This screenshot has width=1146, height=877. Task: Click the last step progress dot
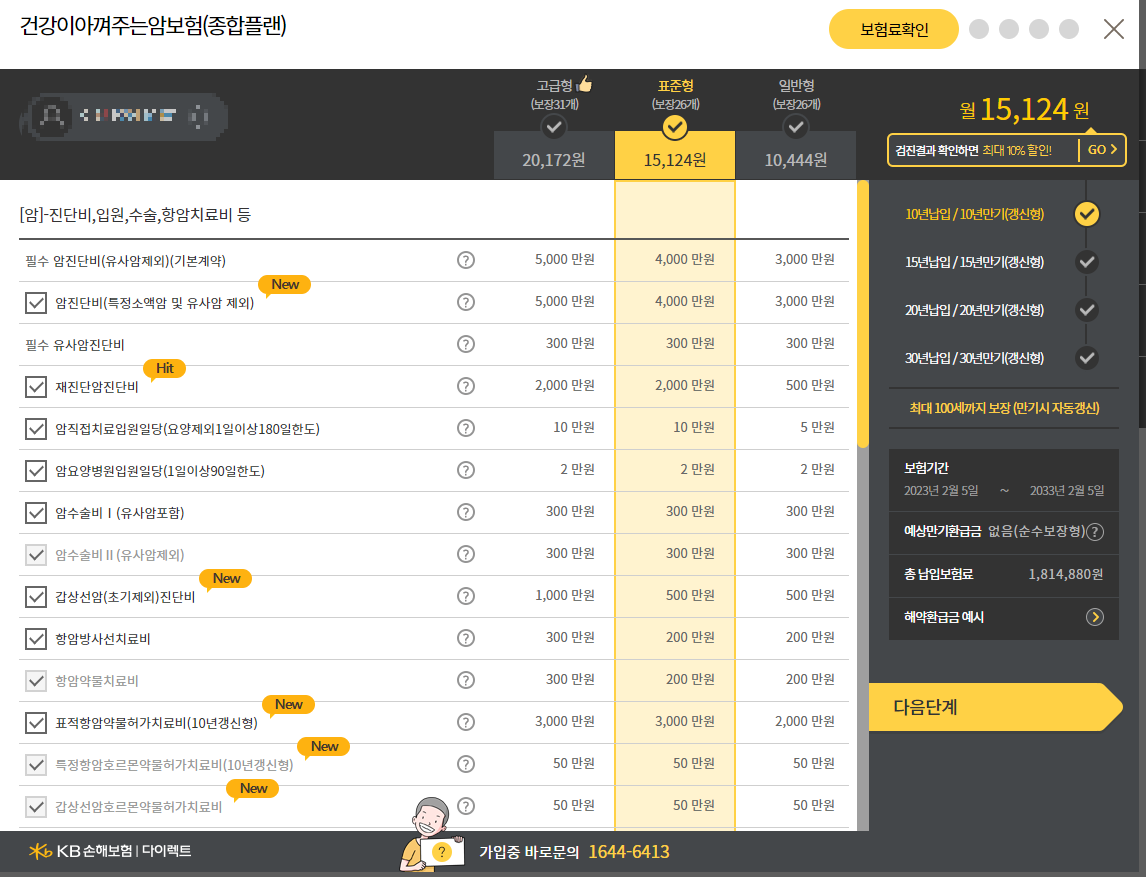coord(1069,29)
